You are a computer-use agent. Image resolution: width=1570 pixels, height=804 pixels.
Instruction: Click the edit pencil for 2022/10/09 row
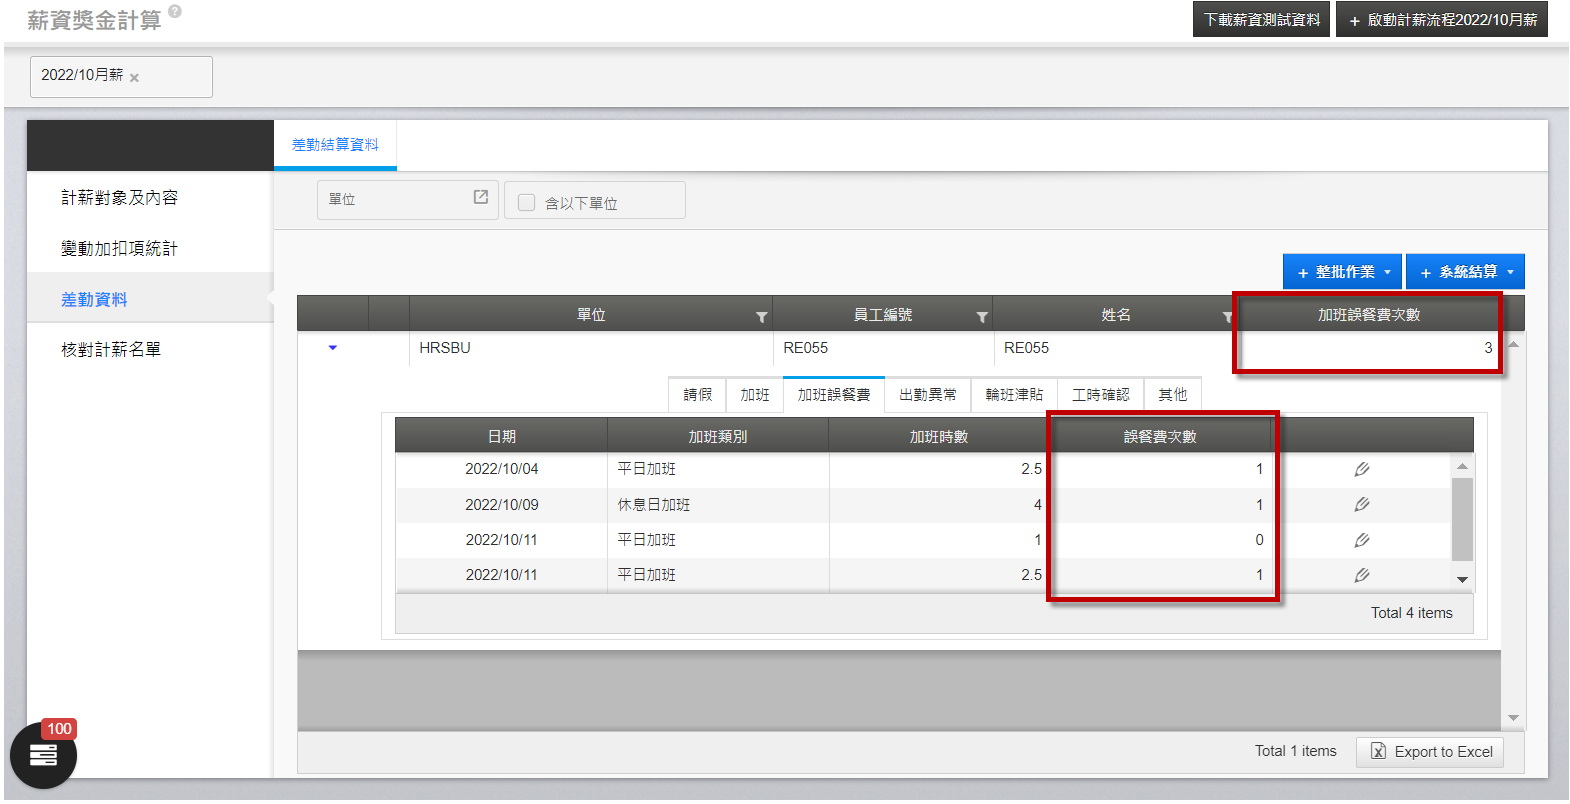coord(1361,505)
